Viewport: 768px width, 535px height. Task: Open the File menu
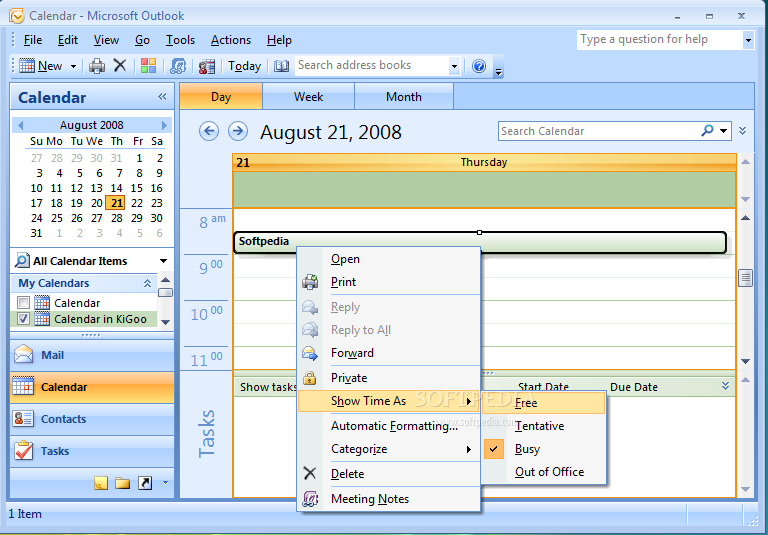coord(33,40)
